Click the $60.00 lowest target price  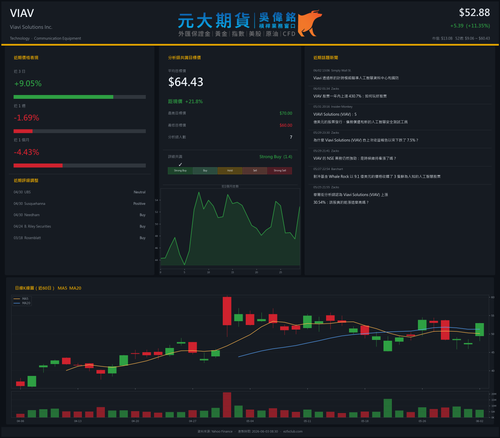286,125
